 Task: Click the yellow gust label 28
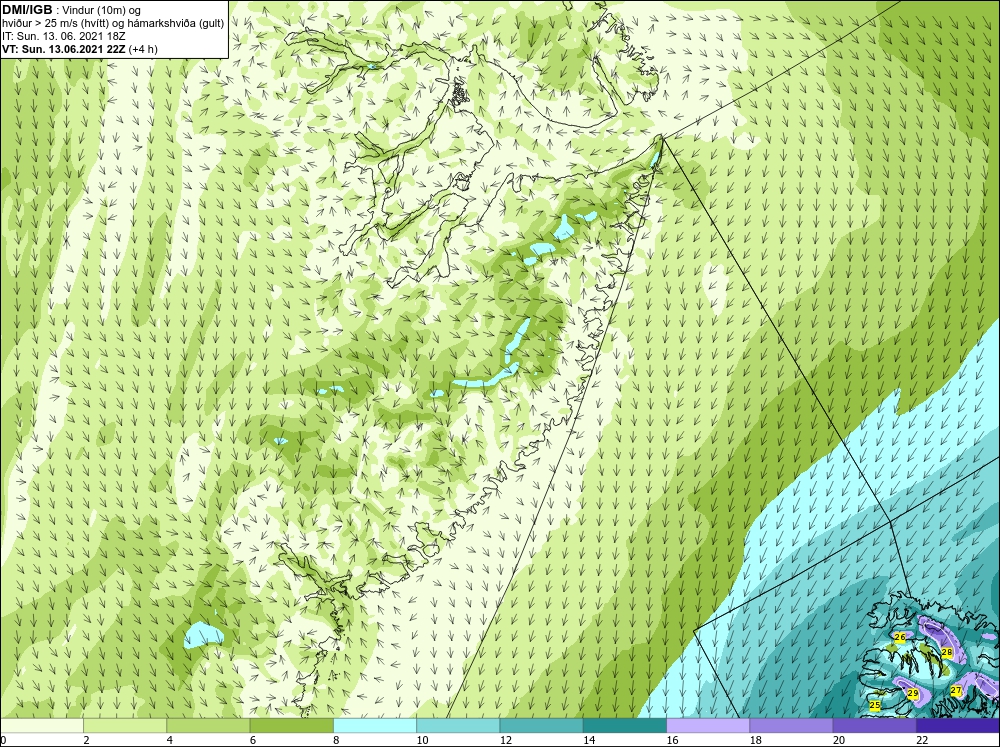coord(947,652)
